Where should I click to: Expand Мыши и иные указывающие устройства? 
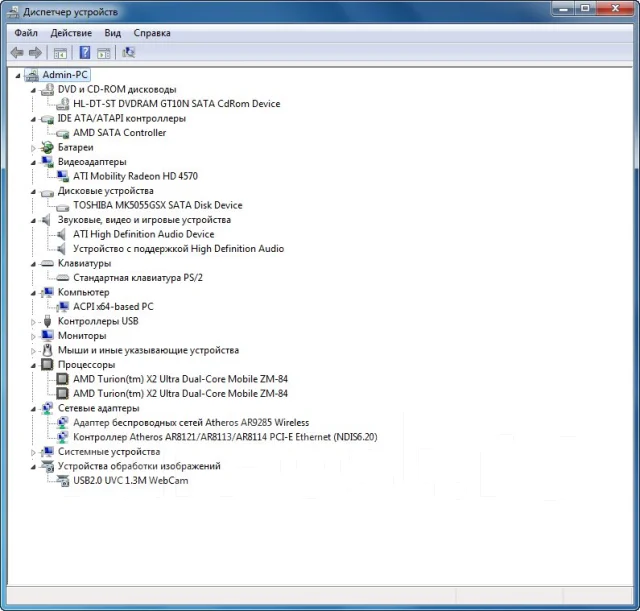point(33,351)
